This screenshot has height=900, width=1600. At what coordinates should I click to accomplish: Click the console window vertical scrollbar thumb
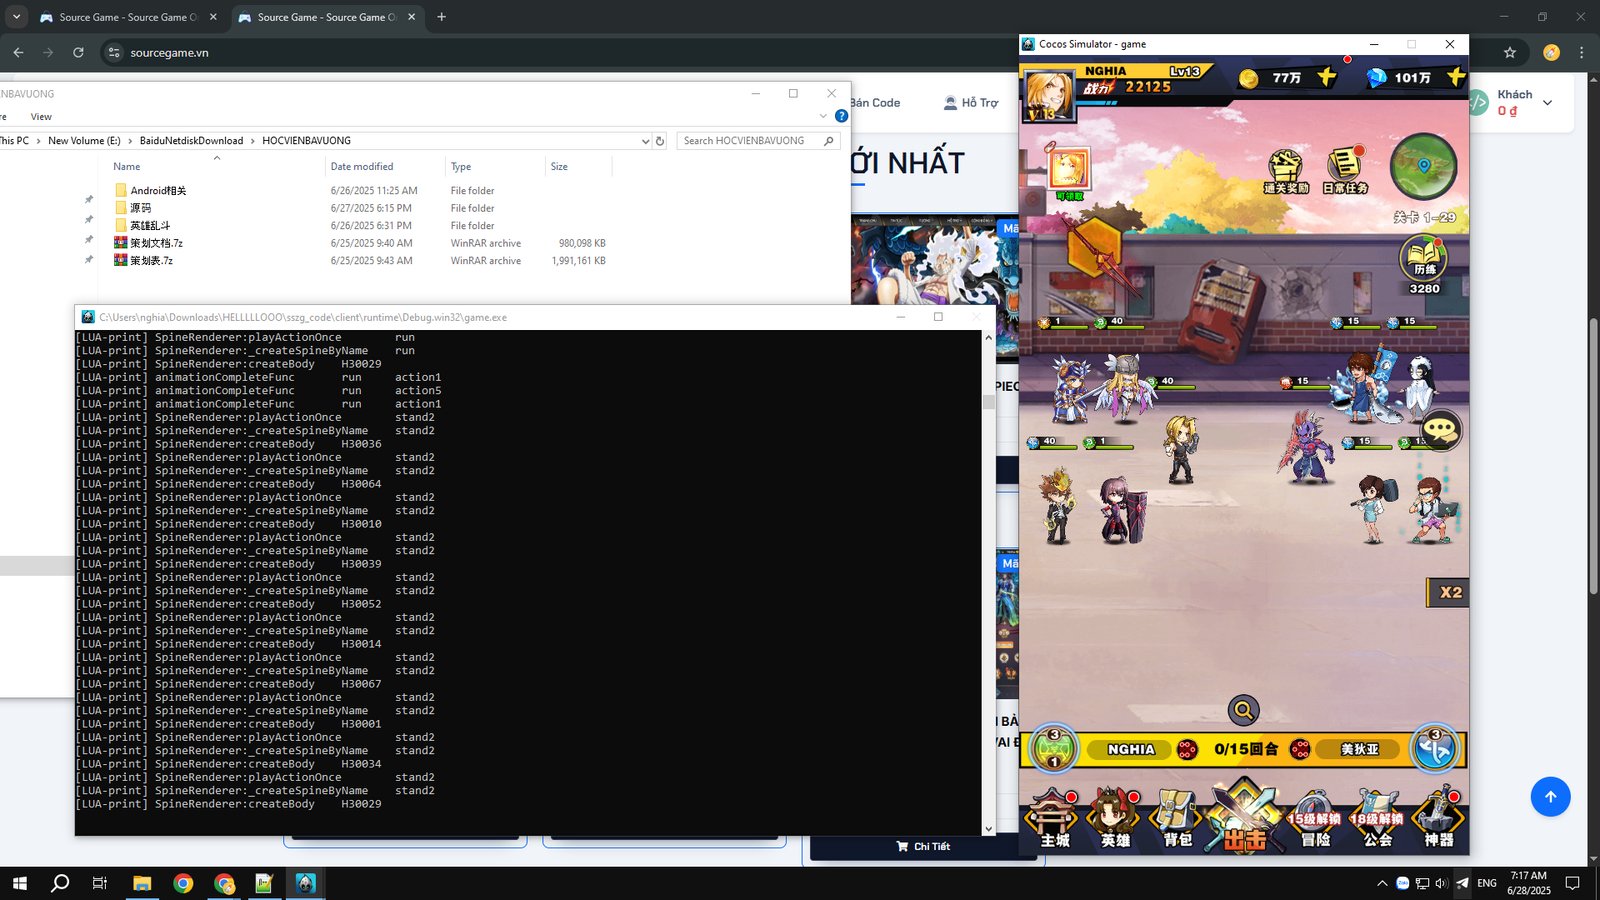tap(988, 402)
